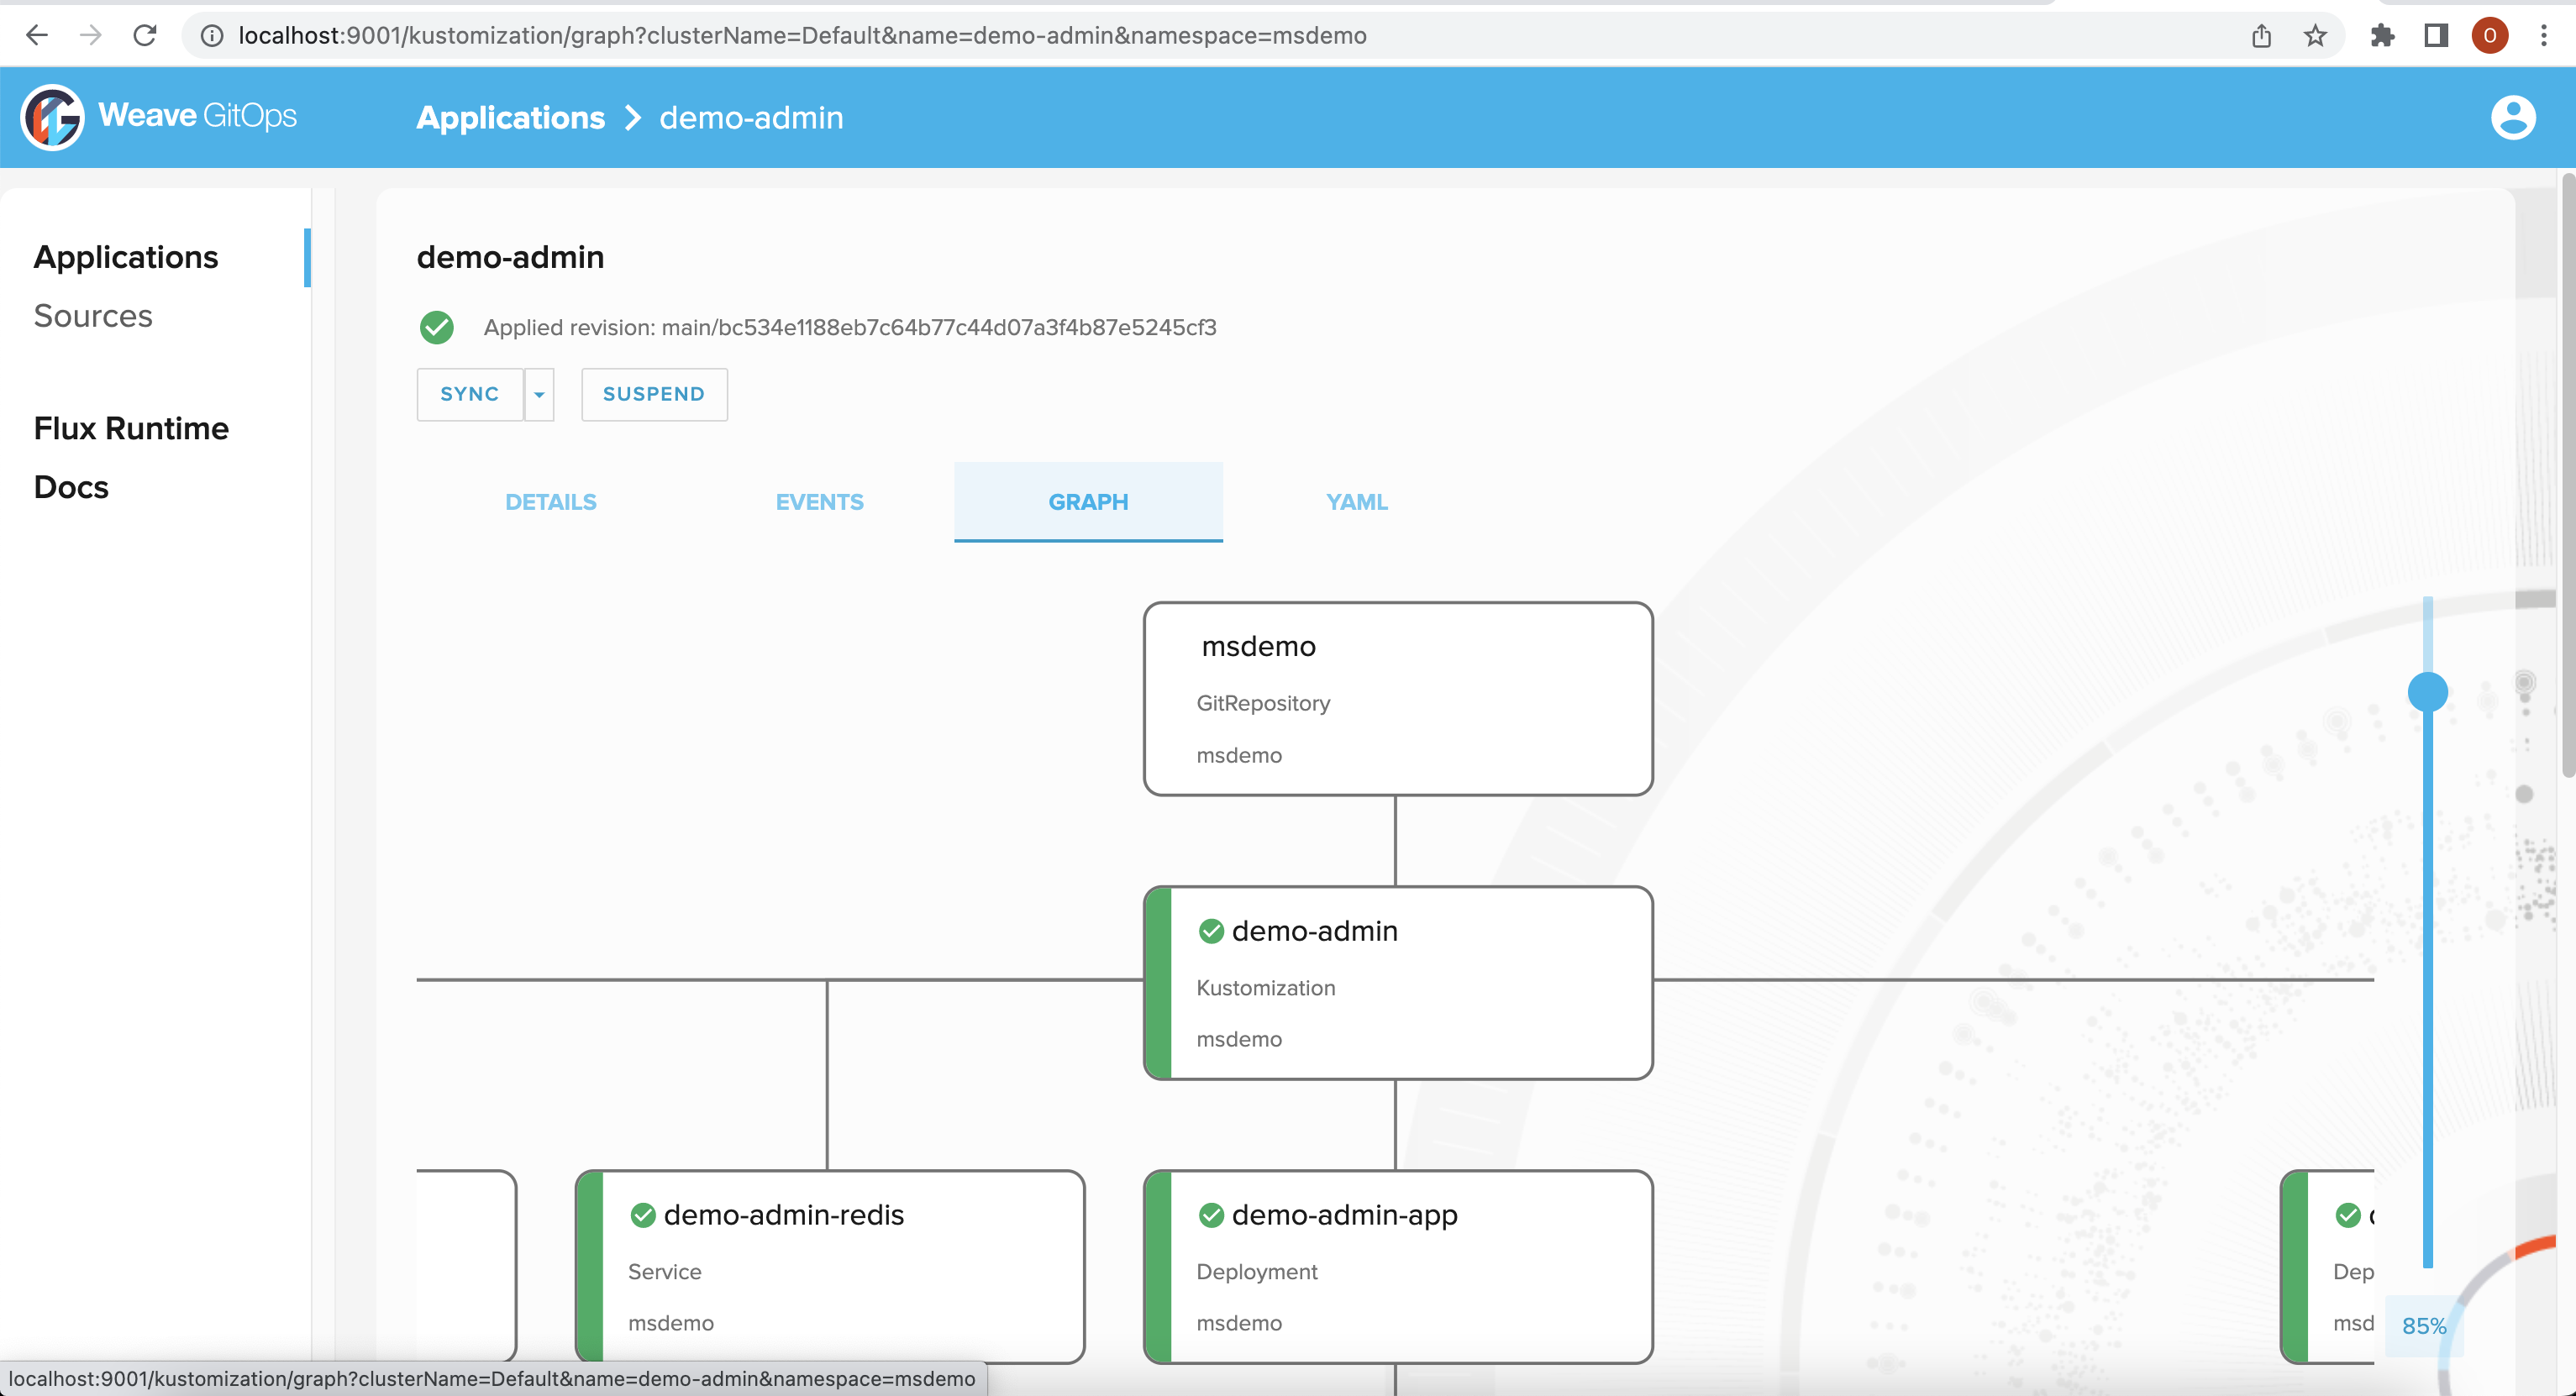Click the Weave GitOps logo icon
2576x1396 pixels.
pos(52,117)
